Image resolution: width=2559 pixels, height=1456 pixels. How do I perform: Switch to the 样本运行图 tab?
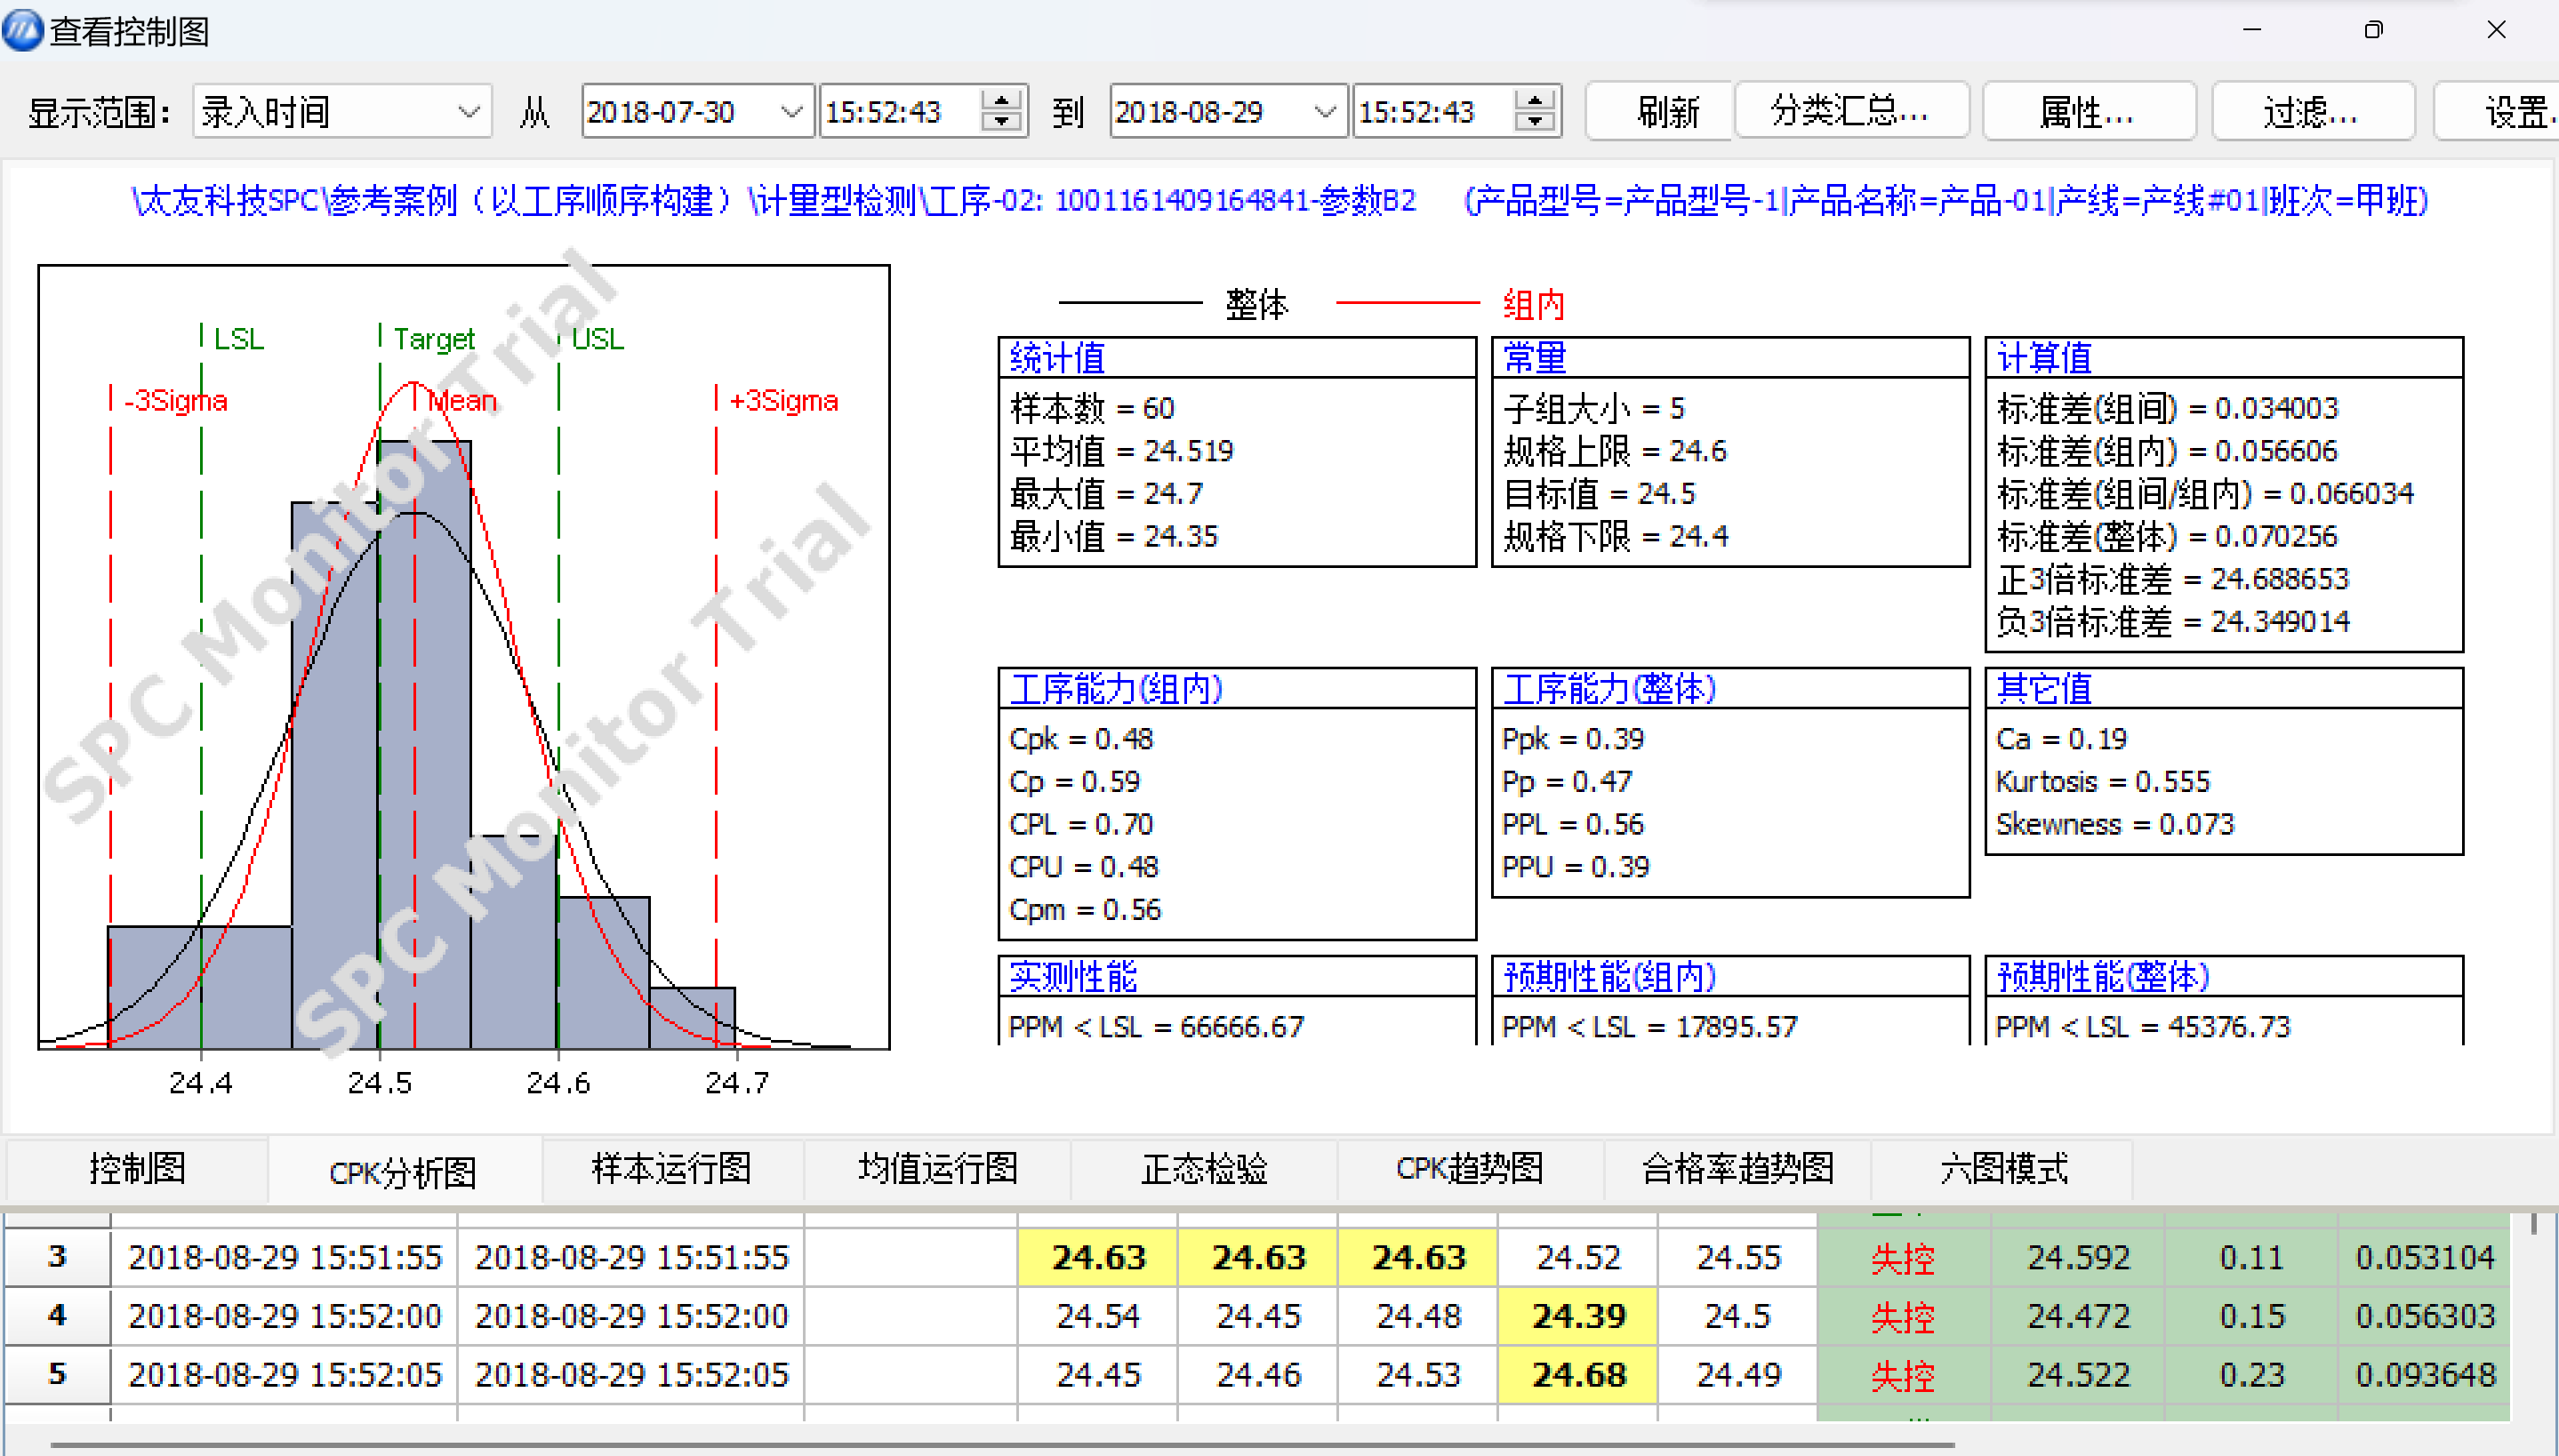pos(671,1168)
